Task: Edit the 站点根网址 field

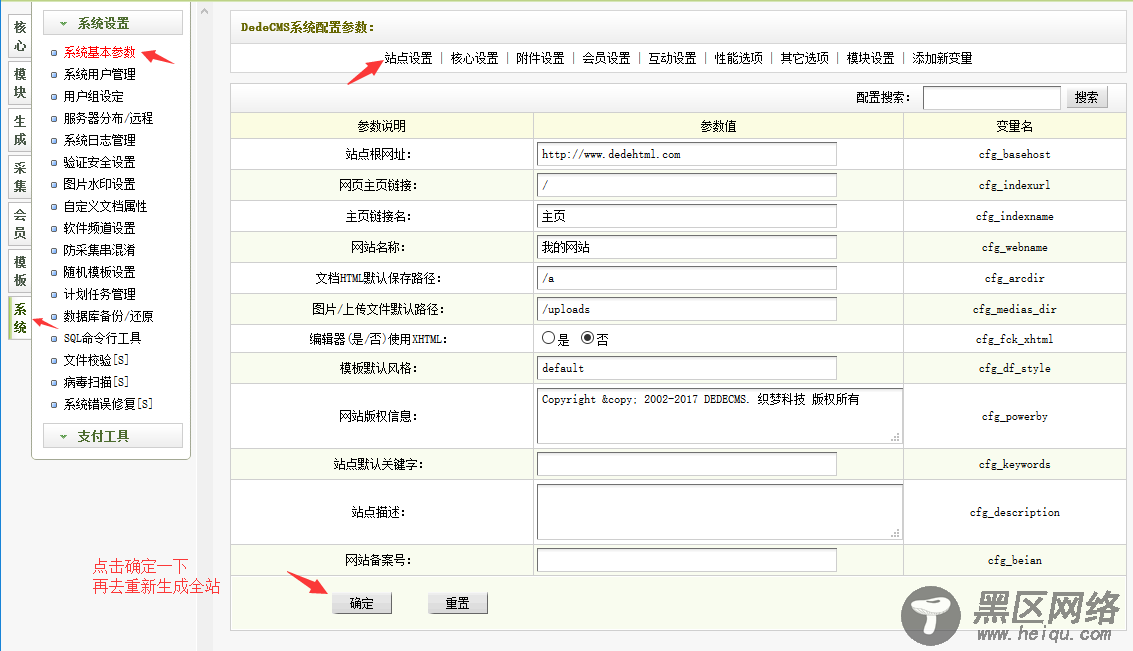Action: pyautogui.click(x=686, y=154)
